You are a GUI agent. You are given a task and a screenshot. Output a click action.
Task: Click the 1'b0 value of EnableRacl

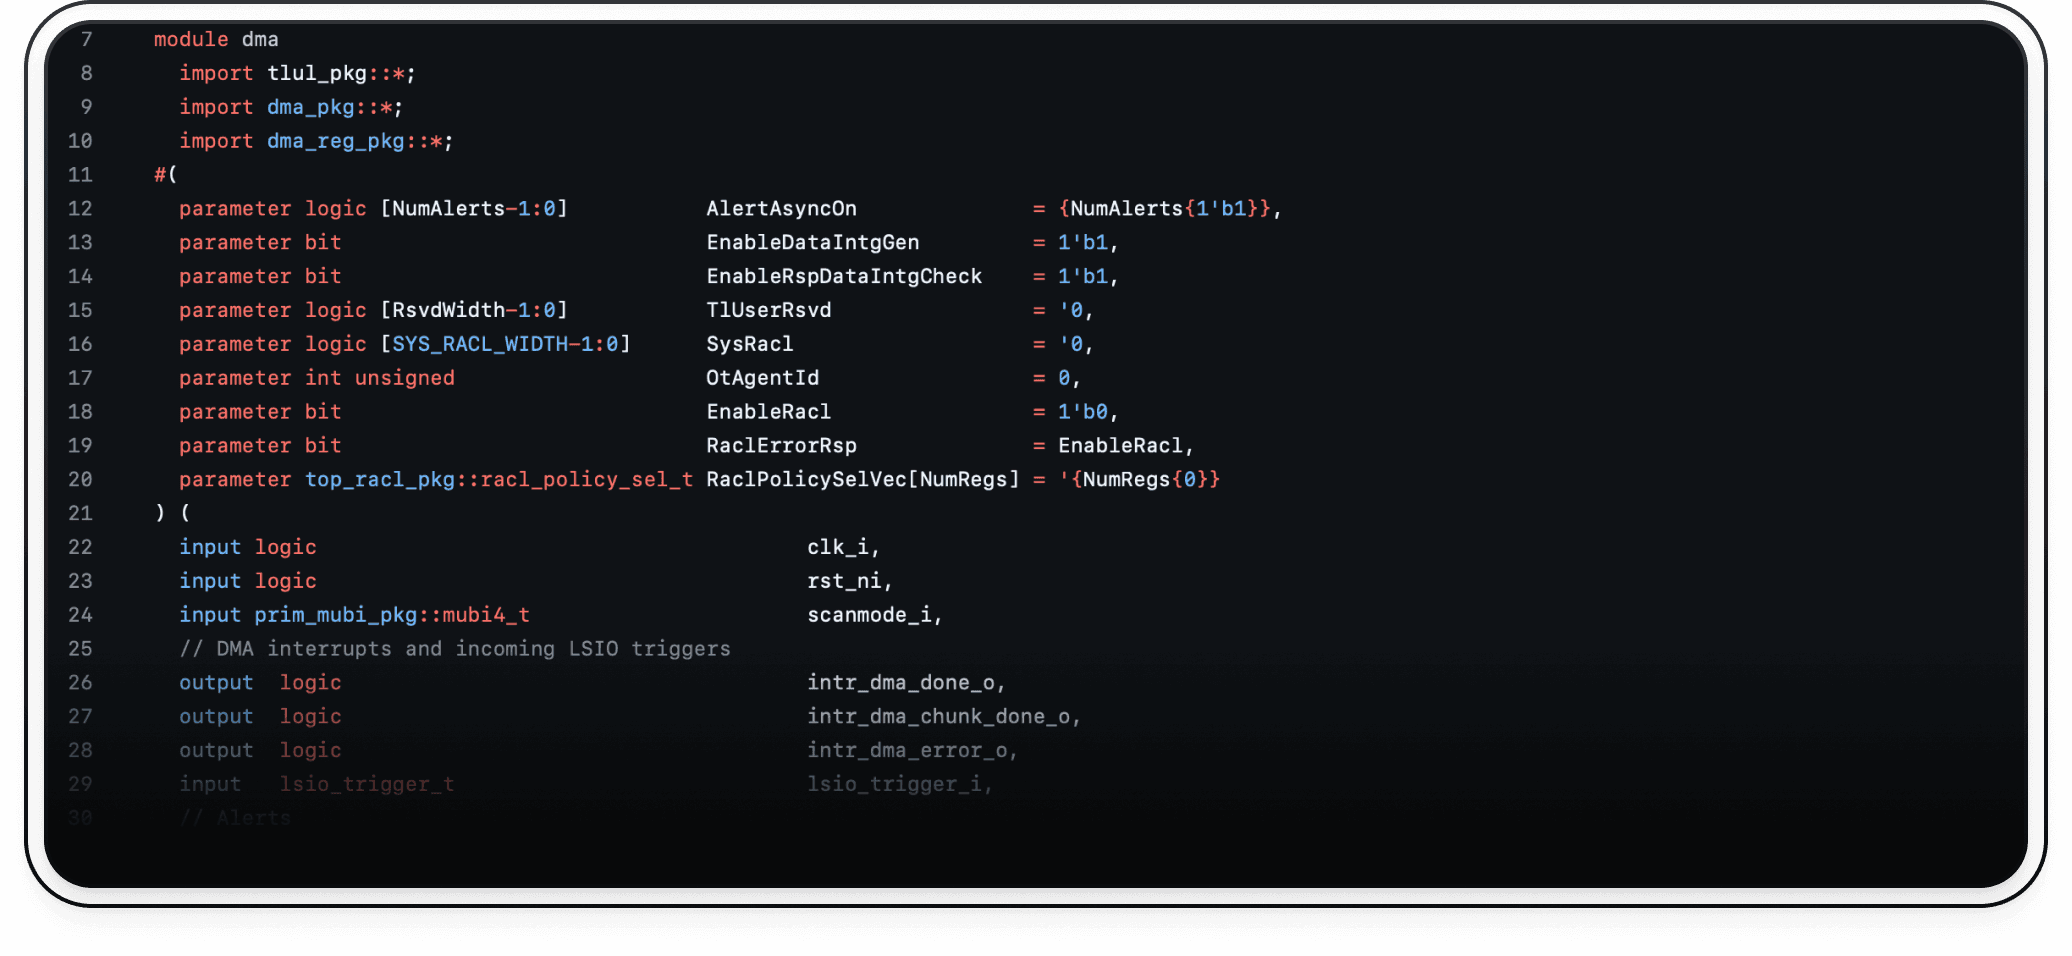point(1083,412)
